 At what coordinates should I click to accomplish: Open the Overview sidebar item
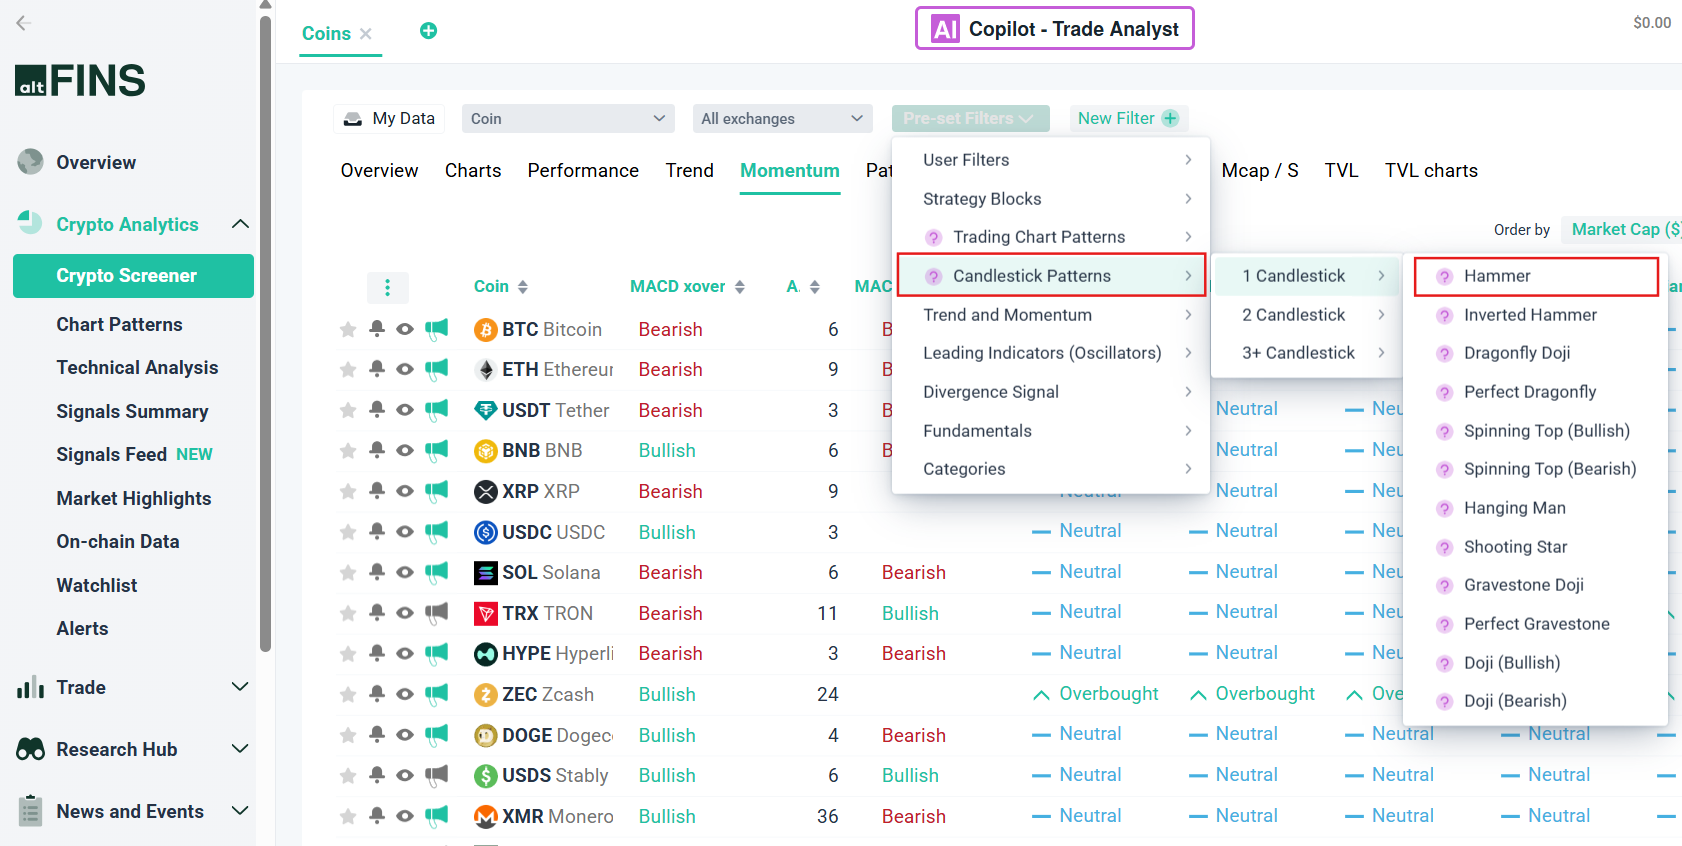click(96, 163)
